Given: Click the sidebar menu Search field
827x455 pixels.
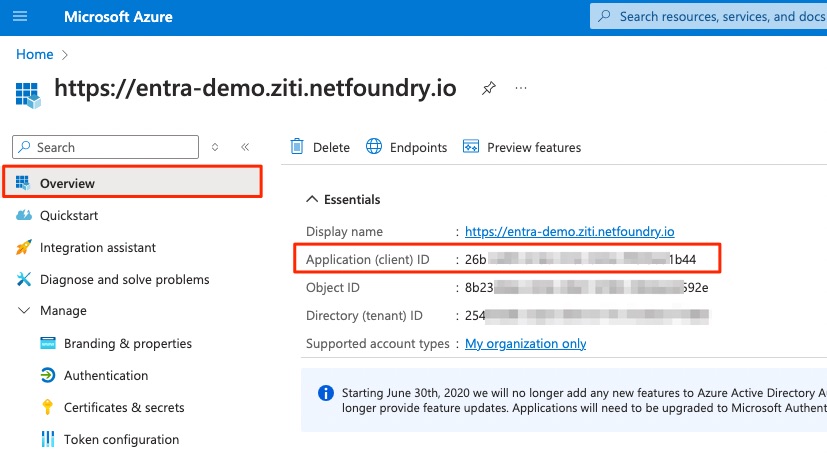Looking at the screenshot, I should tap(105, 147).
